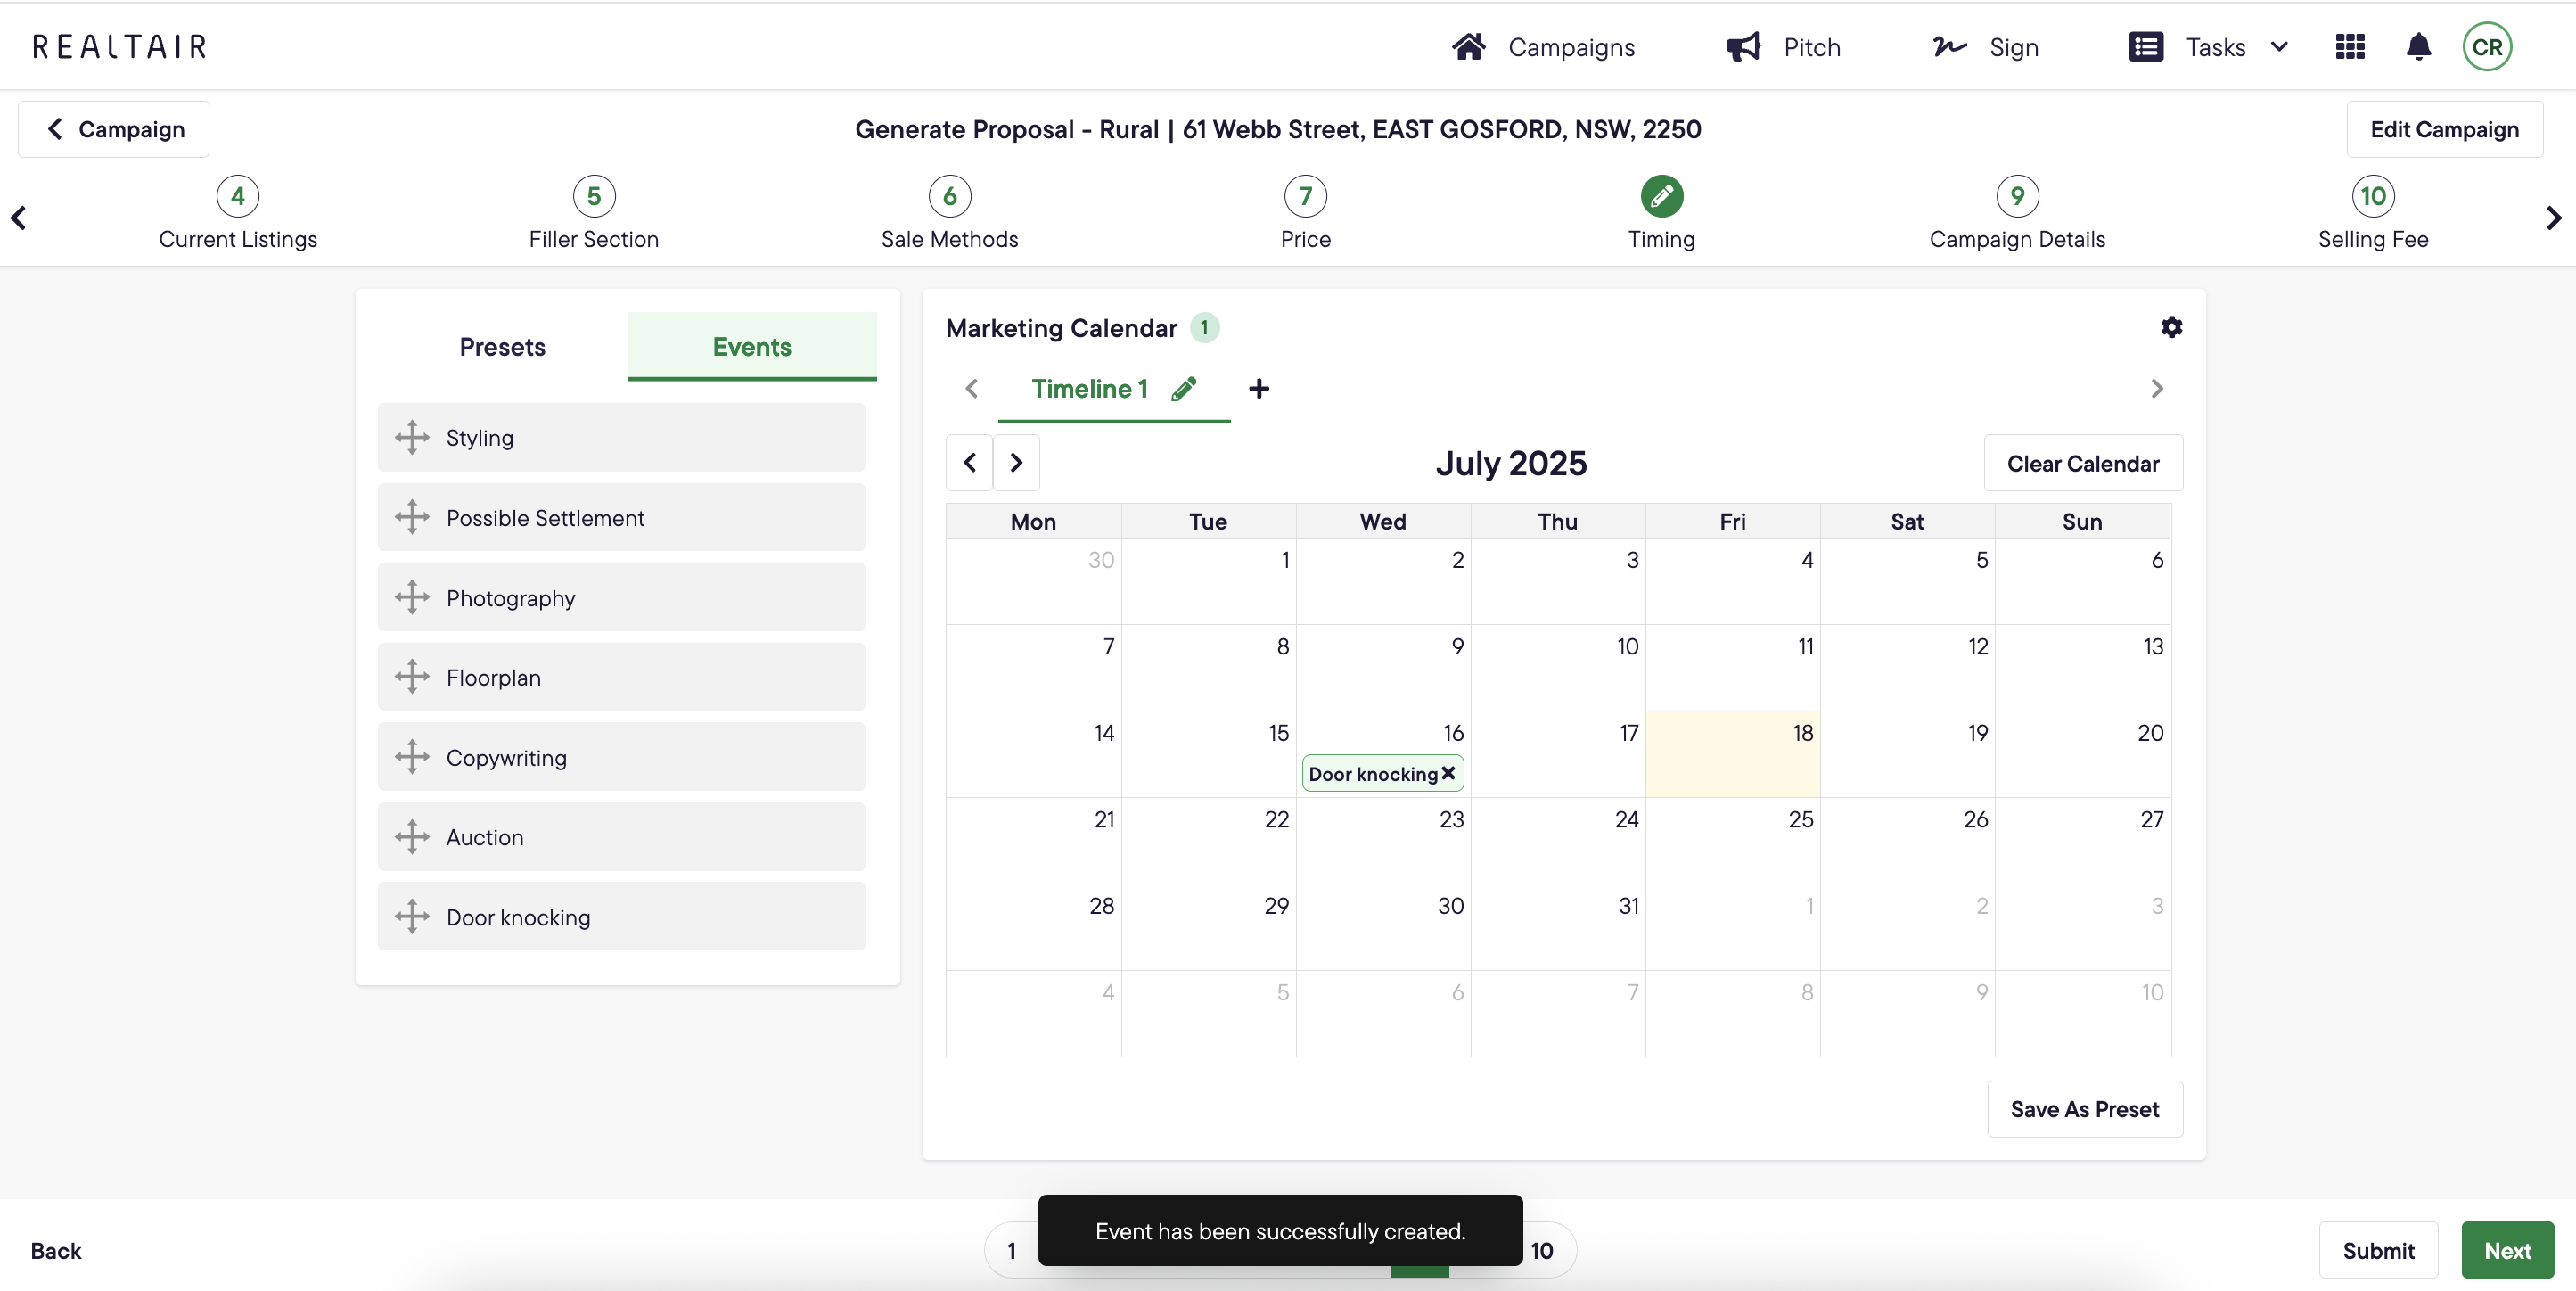Open the REALTAIR logo home
Image resolution: width=2576 pixels, height=1291 pixels.
pyautogui.click(x=120, y=47)
